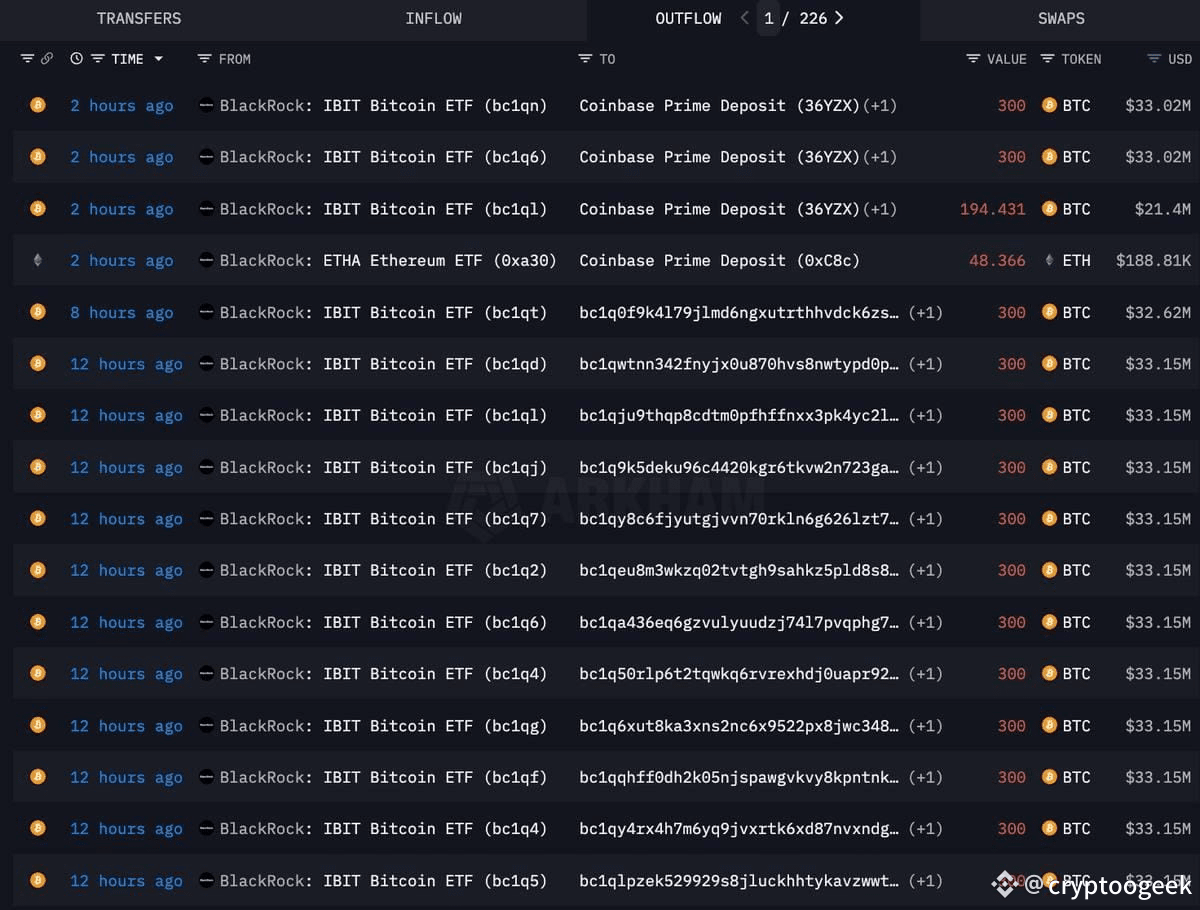This screenshot has width=1200, height=910.
Task: Open address bc1qlpzek529929s8jluckhhtykavzwwt
Action: click(739, 880)
